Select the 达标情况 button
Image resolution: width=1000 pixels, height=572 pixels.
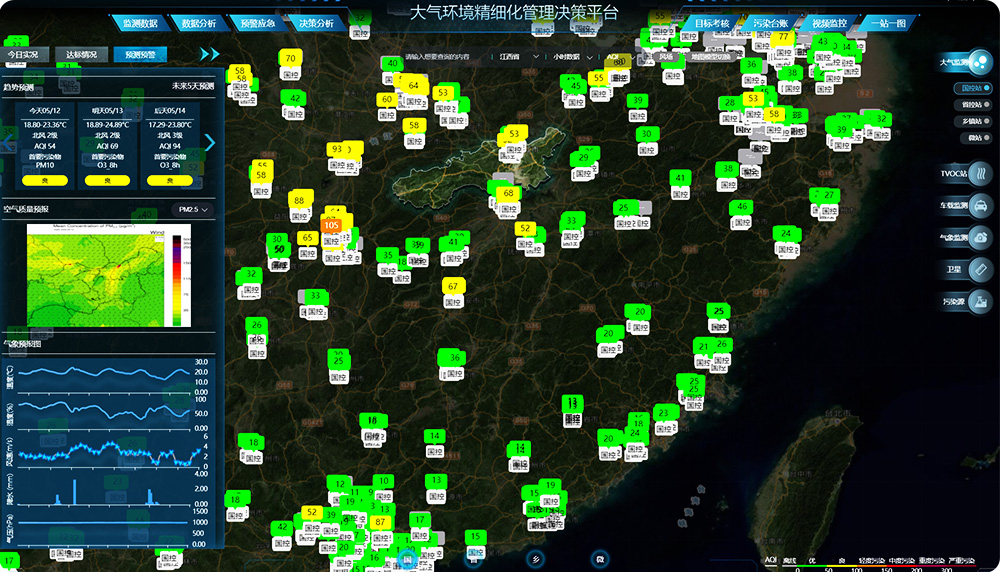pyautogui.click(x=82, y=54)
